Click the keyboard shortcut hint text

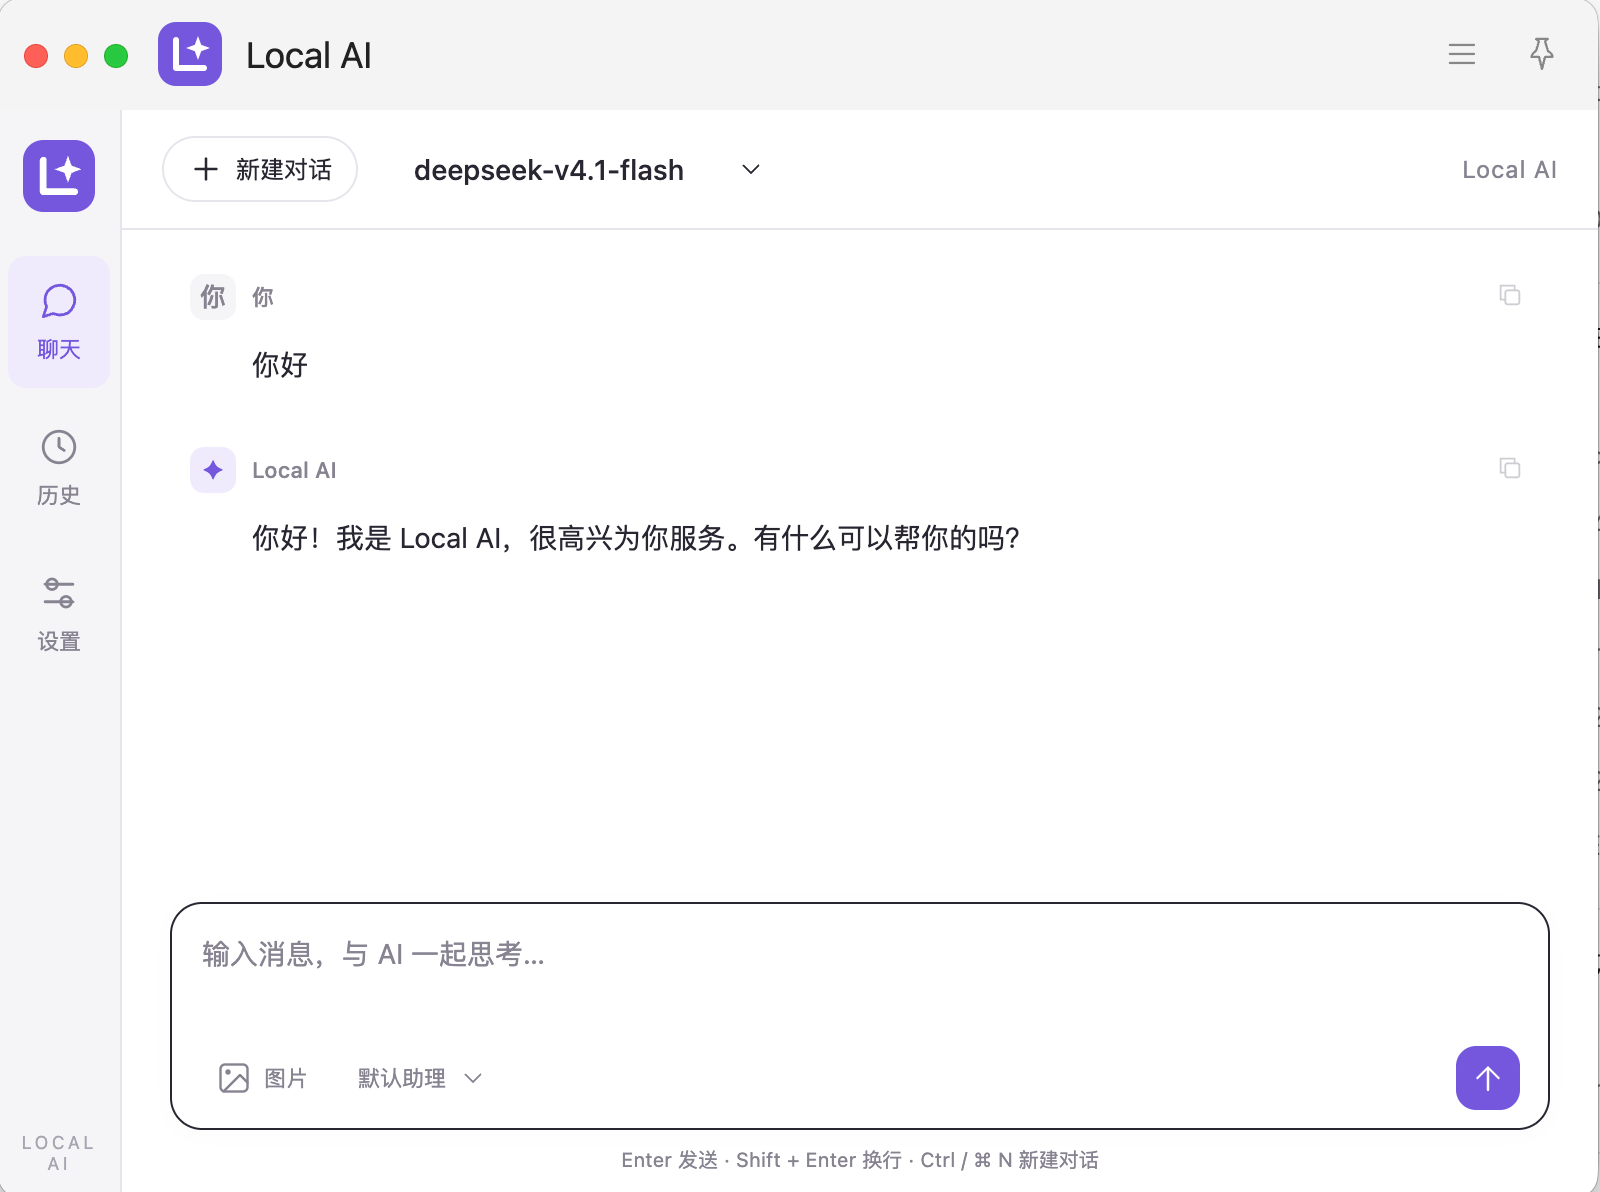click(x=860, y=1160)
